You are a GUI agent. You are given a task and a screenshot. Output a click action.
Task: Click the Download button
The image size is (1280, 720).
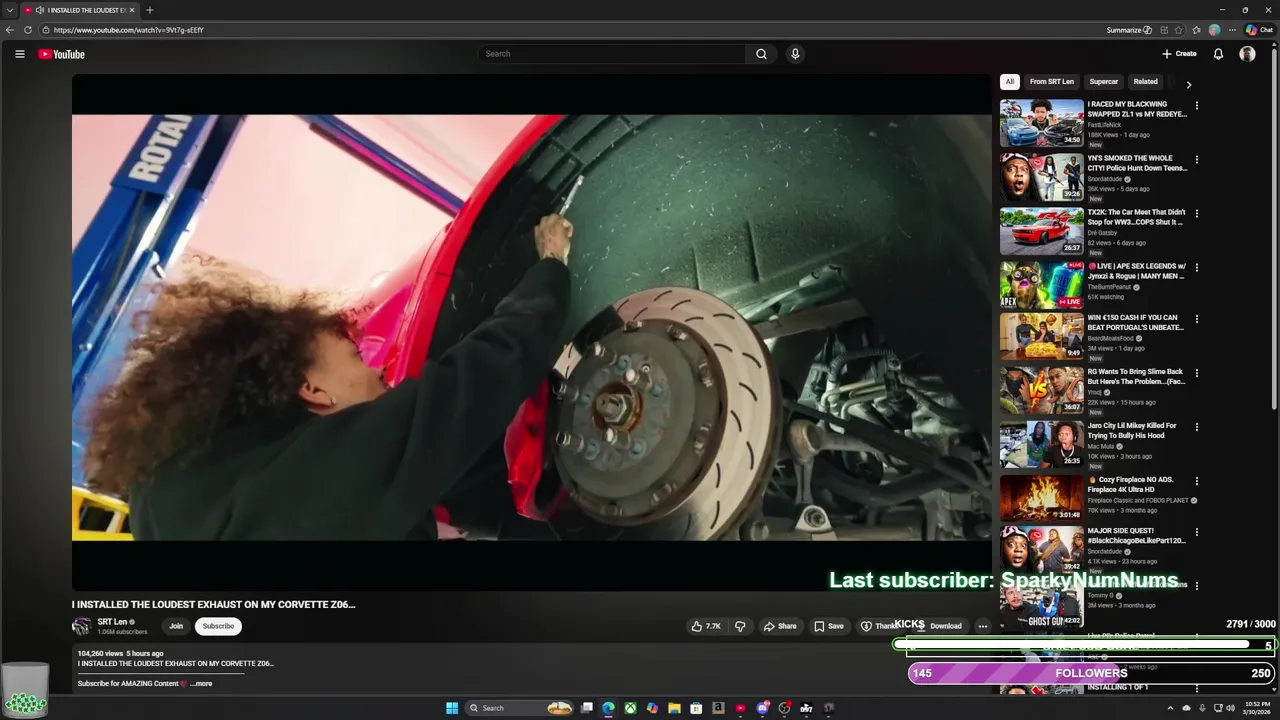tap(940, 626)
